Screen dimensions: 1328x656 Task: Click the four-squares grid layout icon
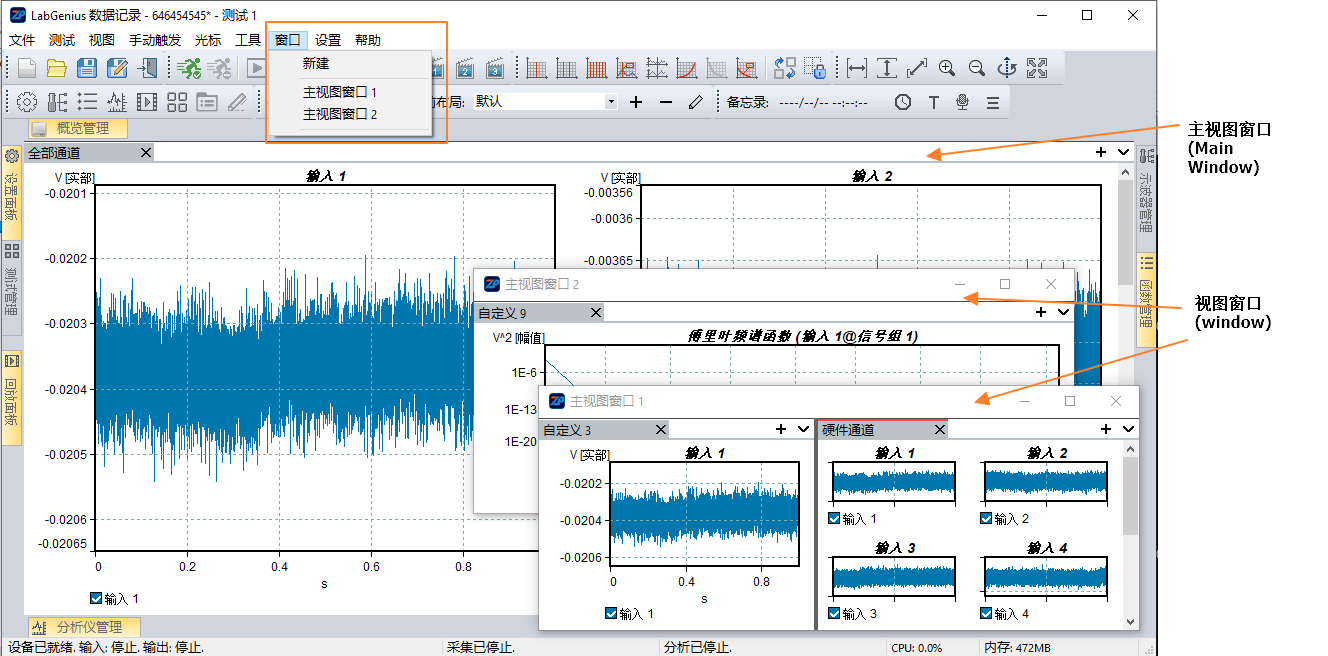click(x=177, y=102)
